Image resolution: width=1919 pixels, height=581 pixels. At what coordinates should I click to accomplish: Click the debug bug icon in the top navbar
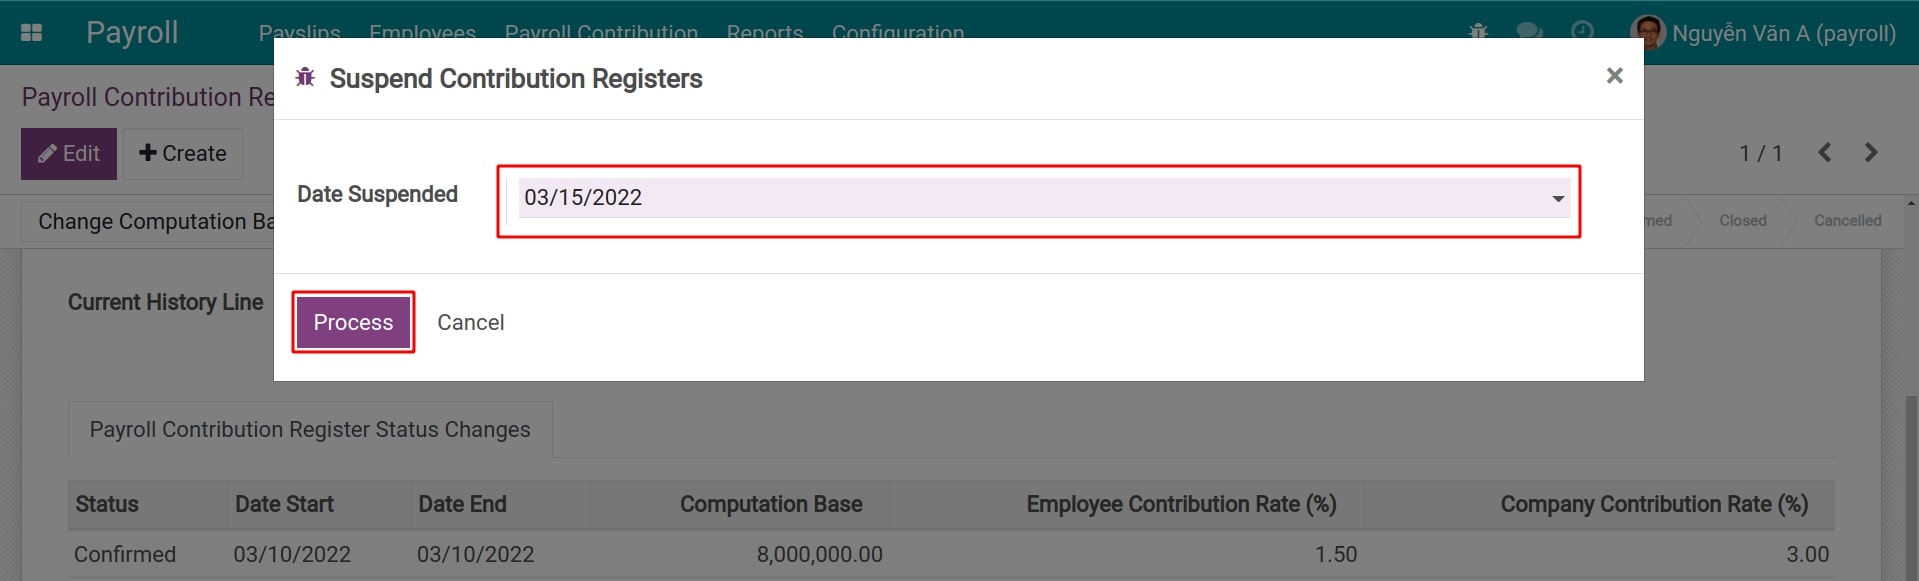[1479, 32]
